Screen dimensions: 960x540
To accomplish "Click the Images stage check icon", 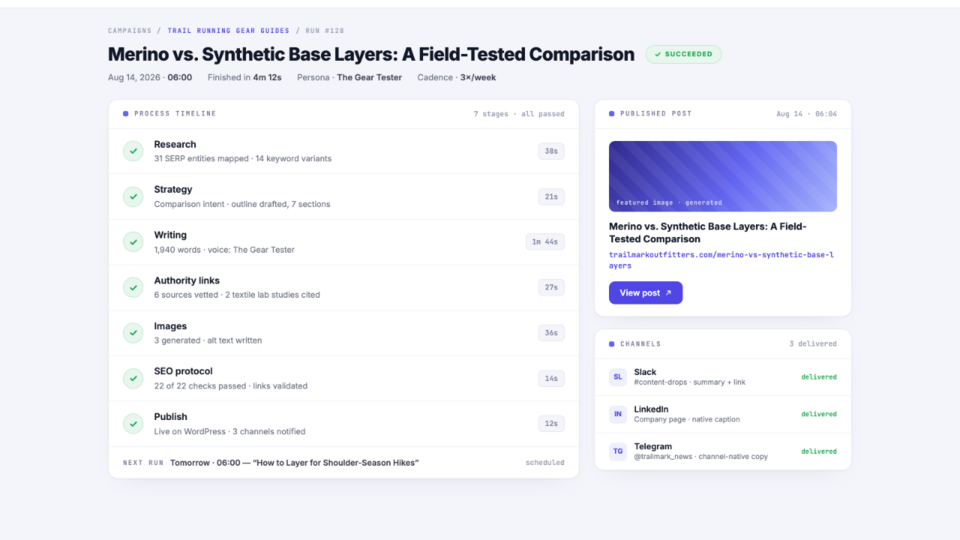I will click(x=133, y=333).
